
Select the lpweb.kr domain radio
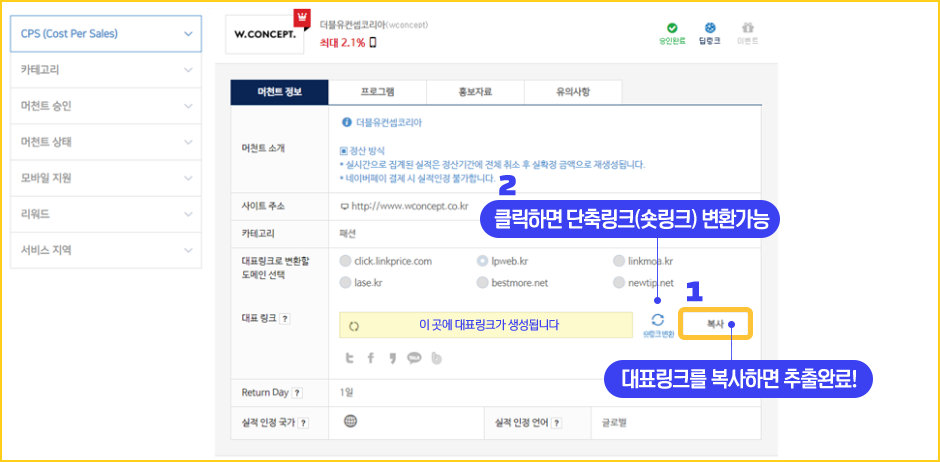click(x=483, y=261)
